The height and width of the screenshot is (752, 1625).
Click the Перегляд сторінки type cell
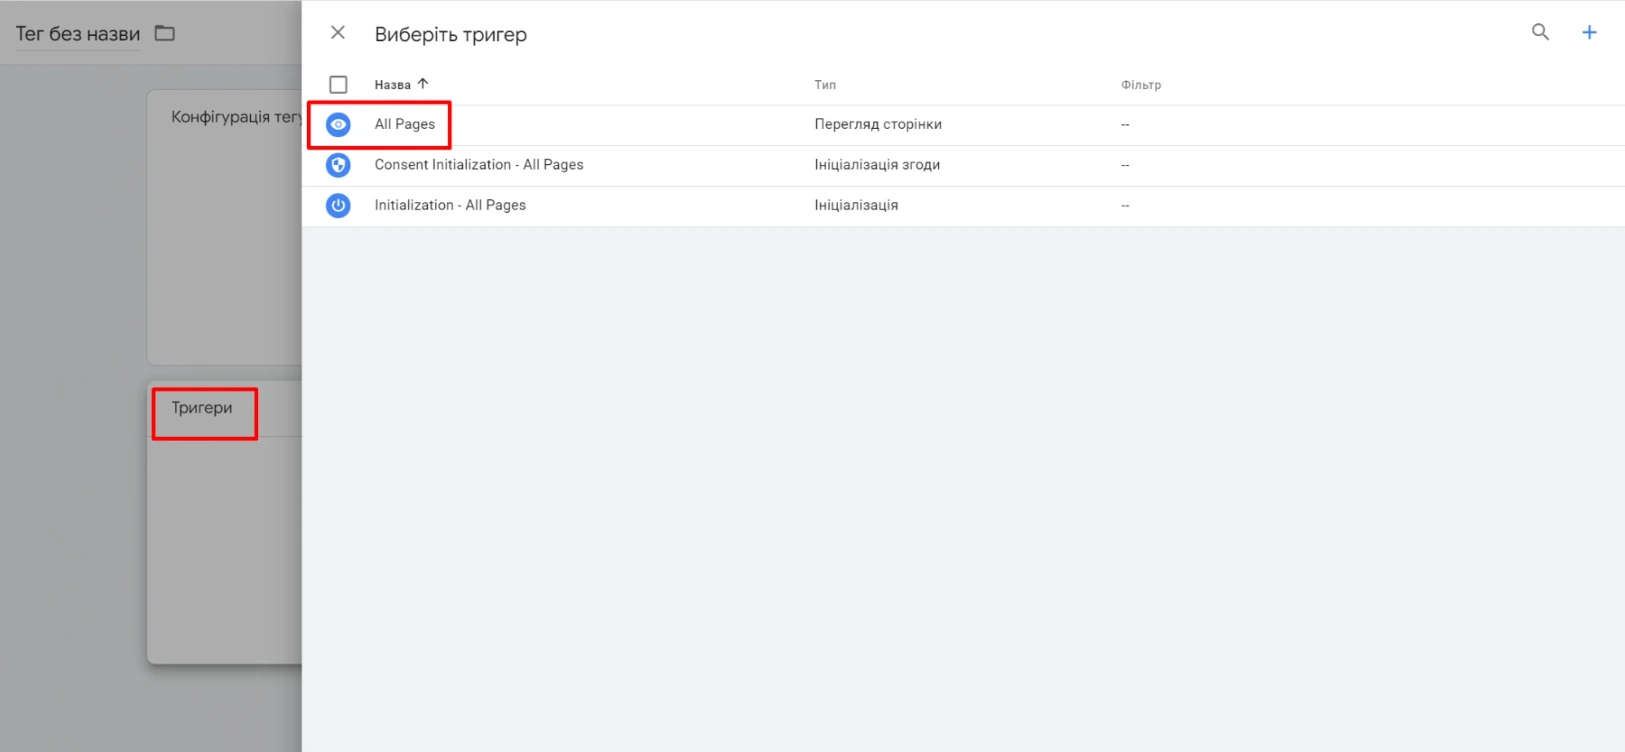click(877, 125)
